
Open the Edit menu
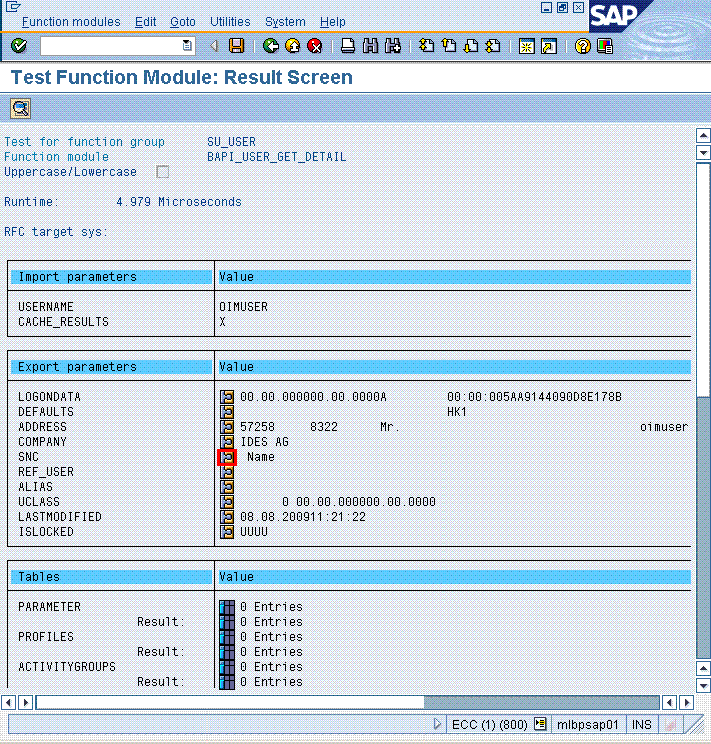point(145,22)
